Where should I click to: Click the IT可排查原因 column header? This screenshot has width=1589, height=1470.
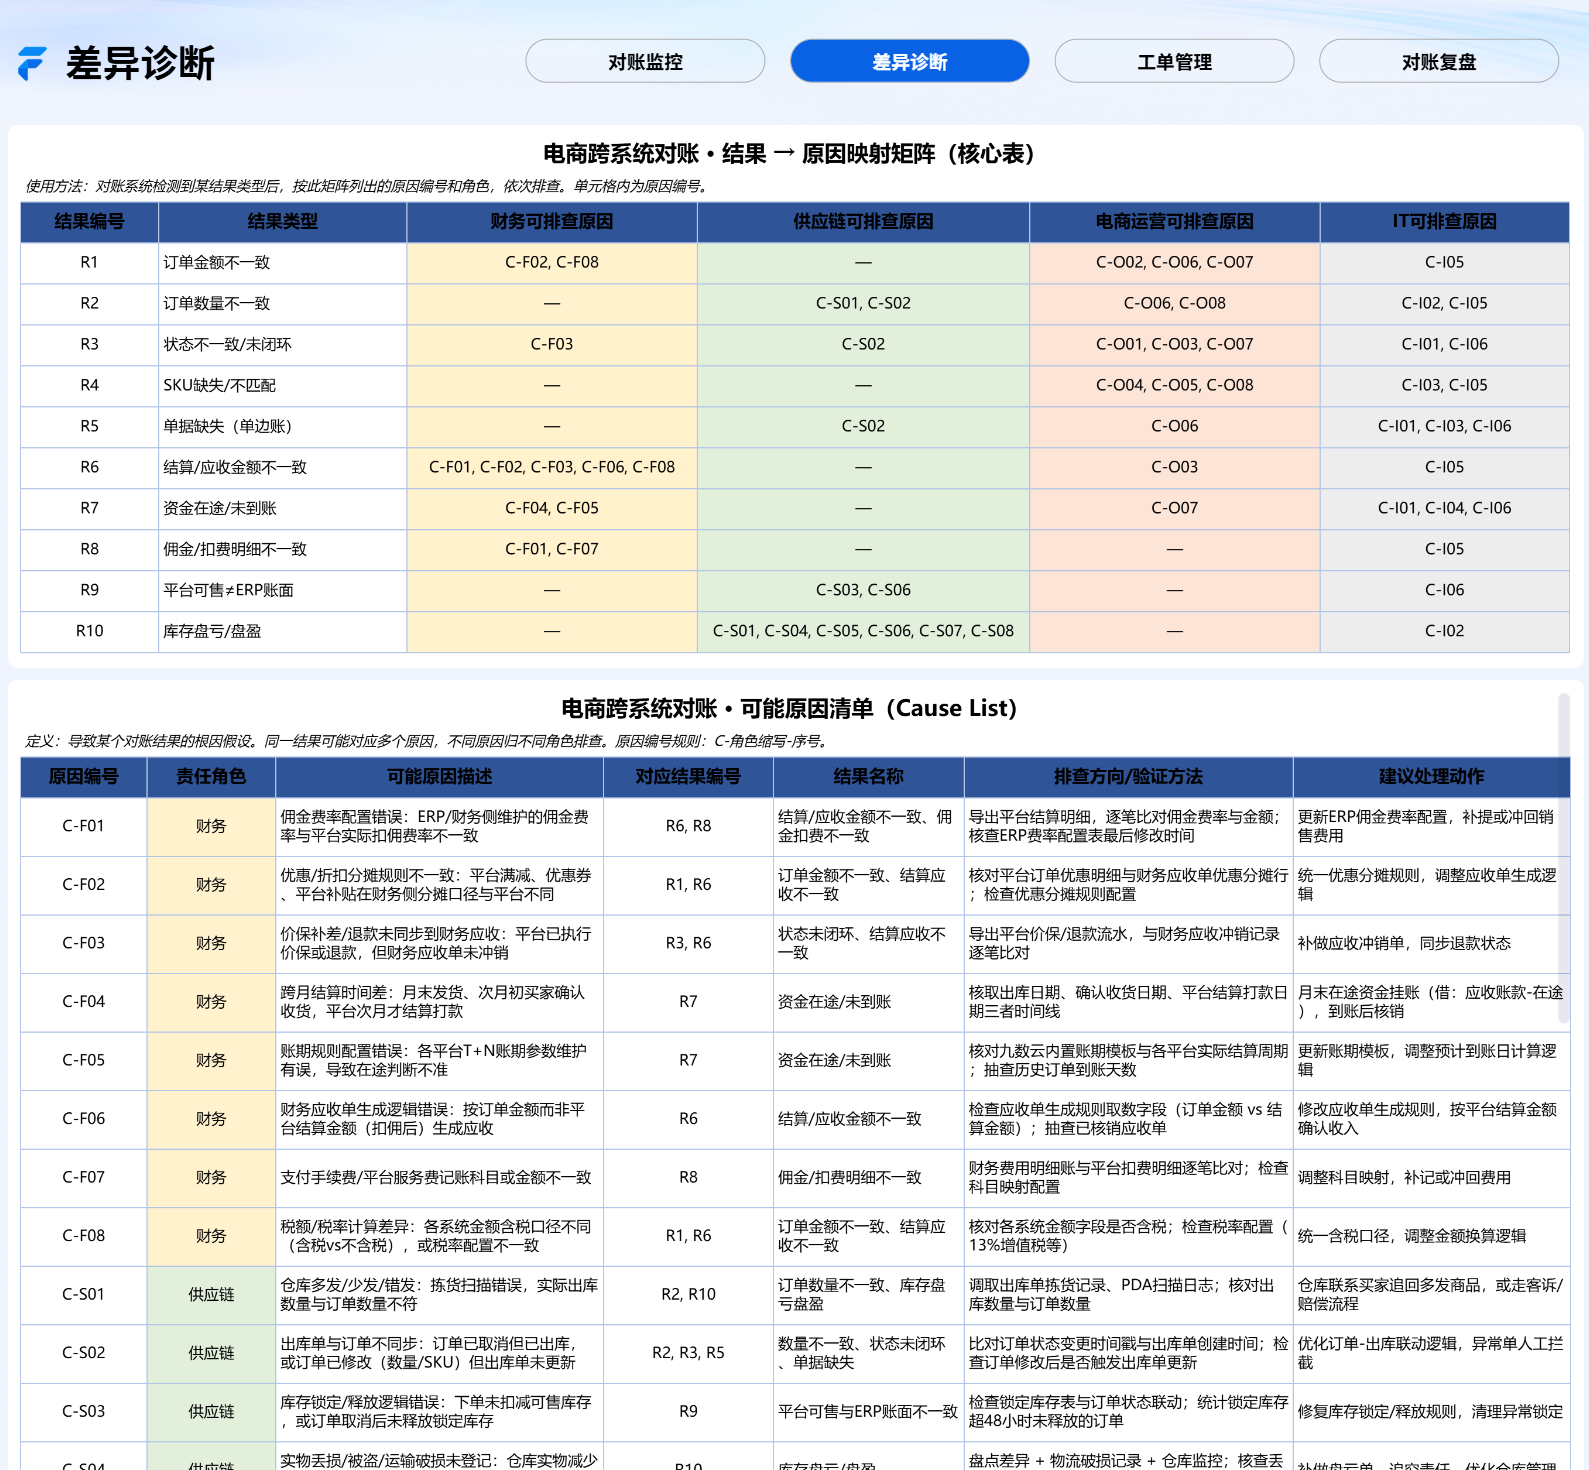1445,222
